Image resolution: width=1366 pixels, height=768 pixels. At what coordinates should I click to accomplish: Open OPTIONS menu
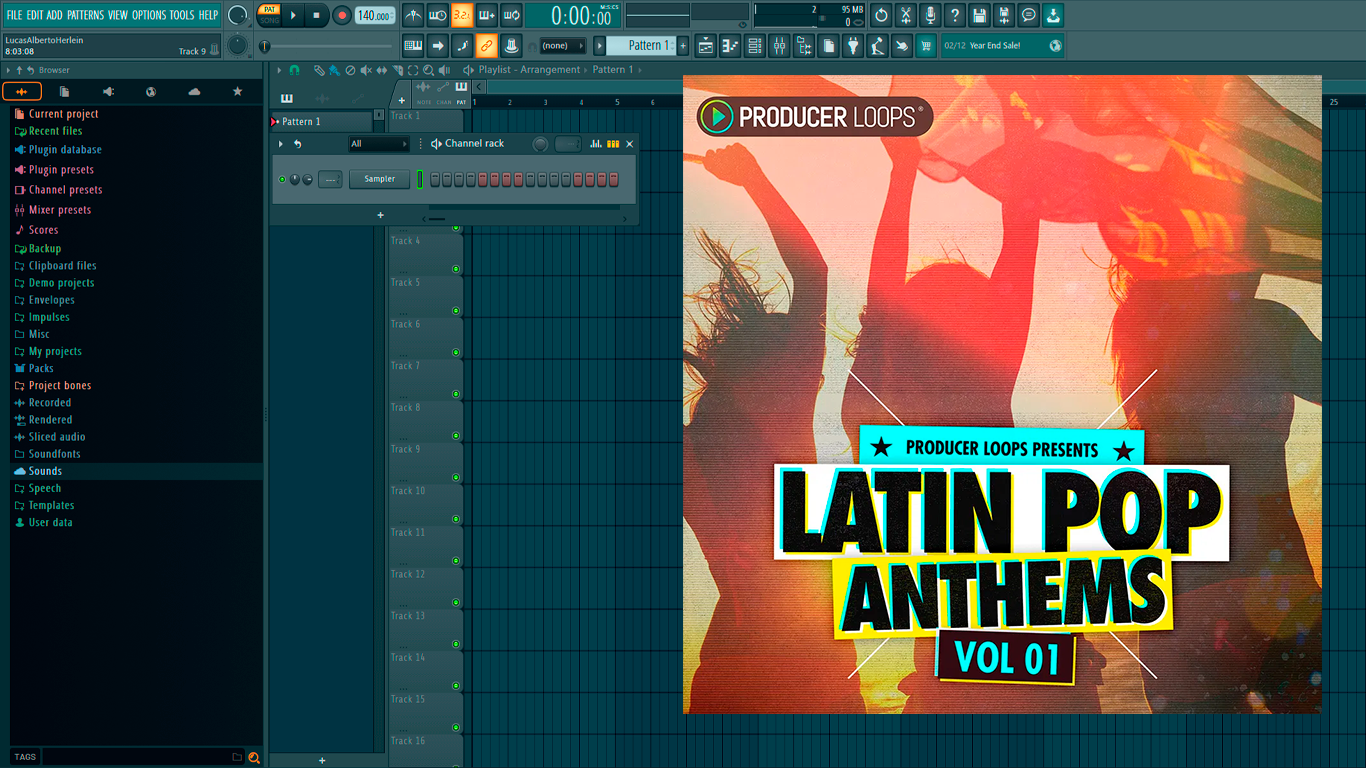pos(149,15)
